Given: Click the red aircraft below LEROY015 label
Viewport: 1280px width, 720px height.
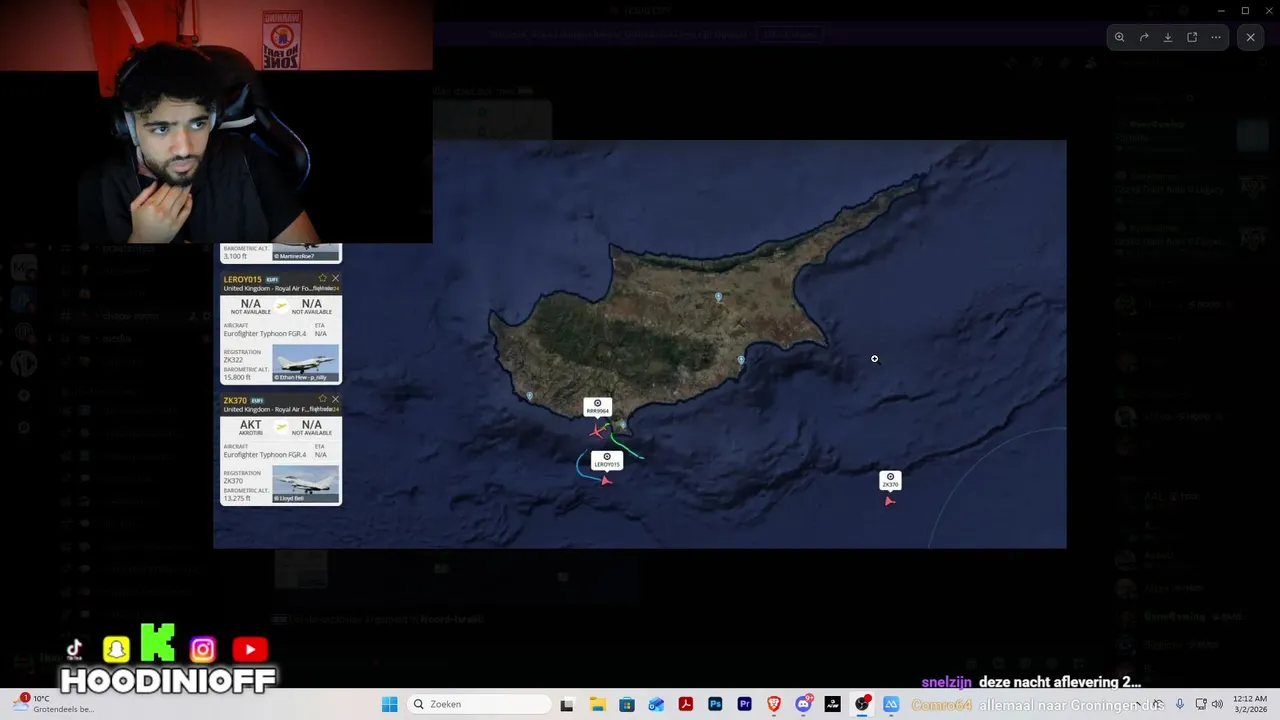Looking at the screenshot, I should (606, 481).
